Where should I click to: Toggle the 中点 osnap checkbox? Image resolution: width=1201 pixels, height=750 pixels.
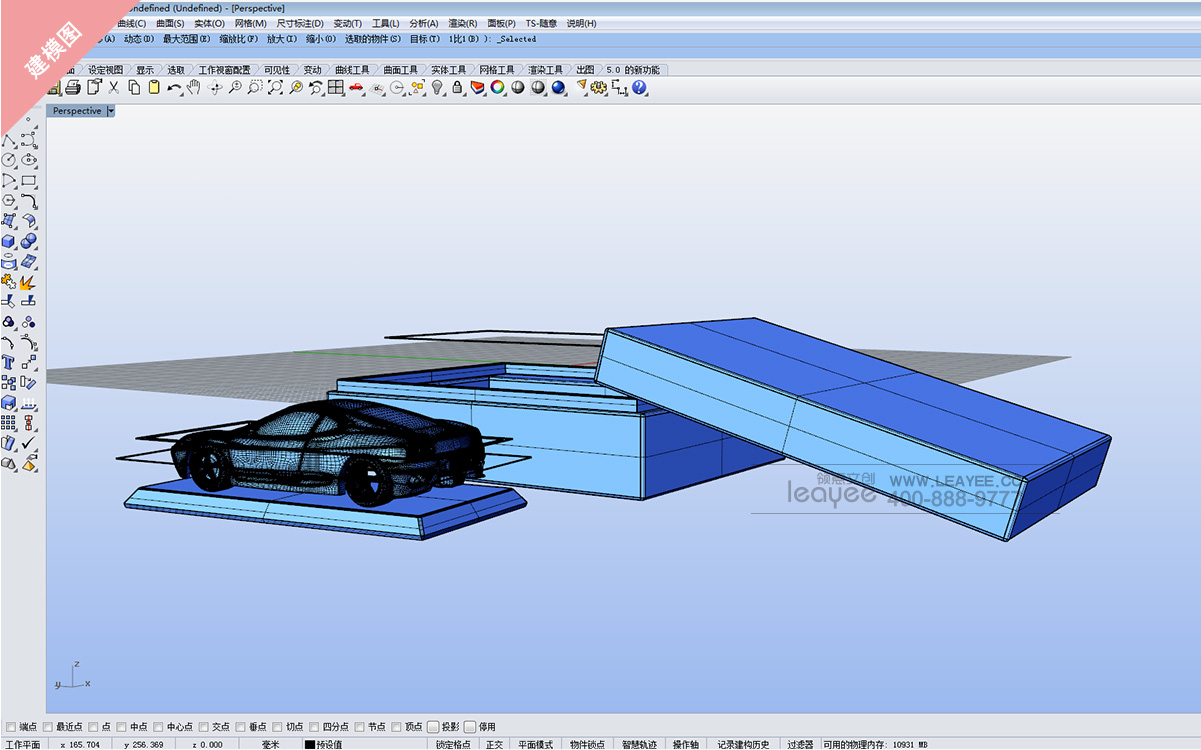[122, 727]
